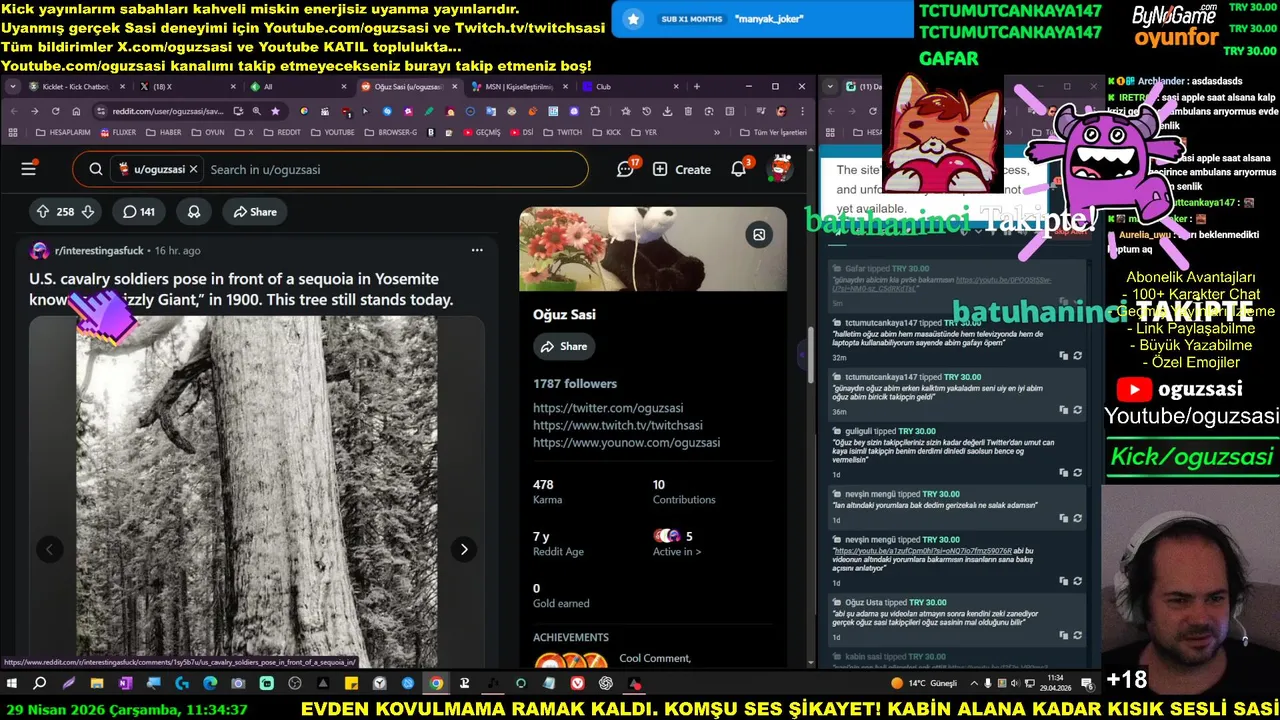Click the taskbar weather 14°C Güneşli
This screenshot has width=1280, height=720.
[924, 683]
